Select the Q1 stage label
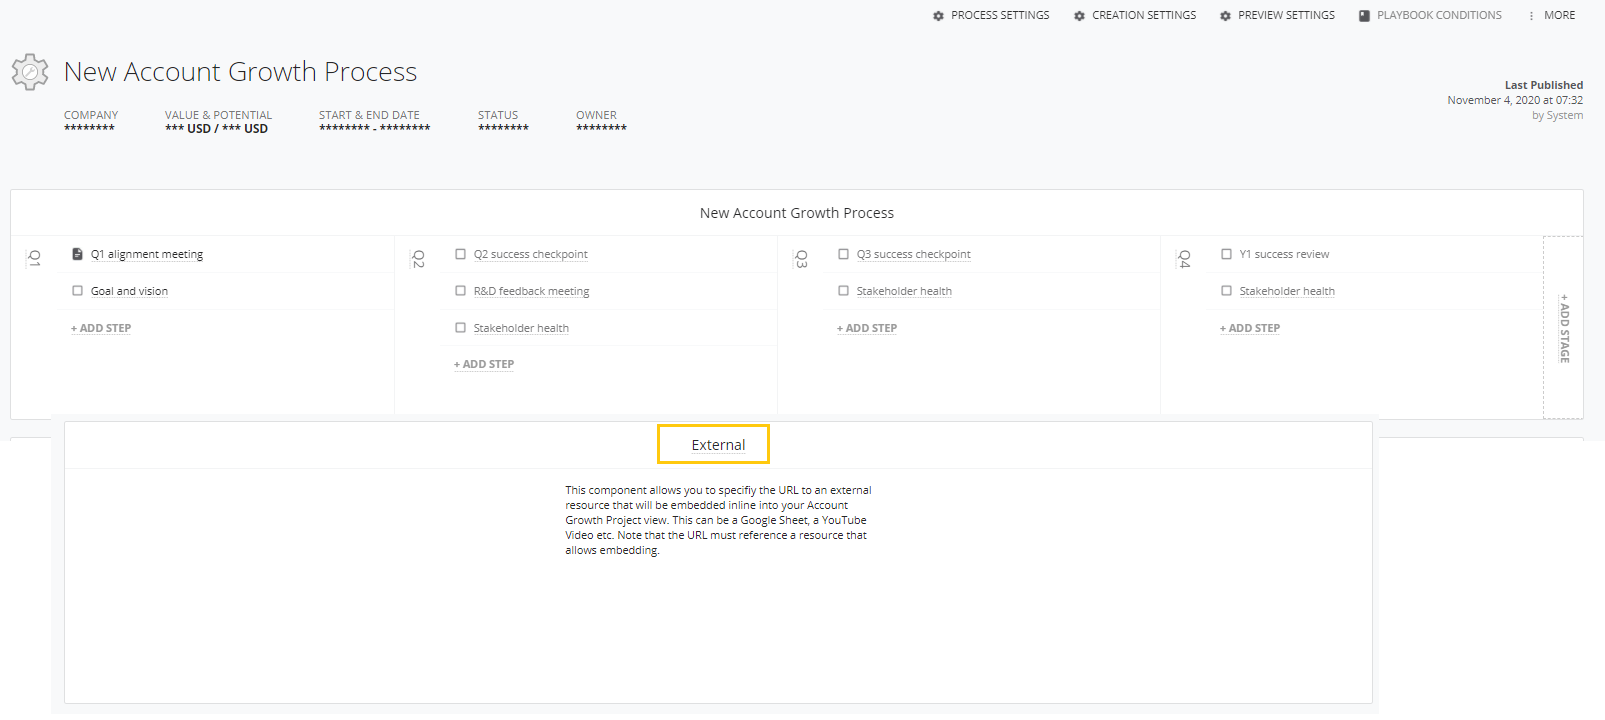1605x720 pixels. click(x=35, y=259)
